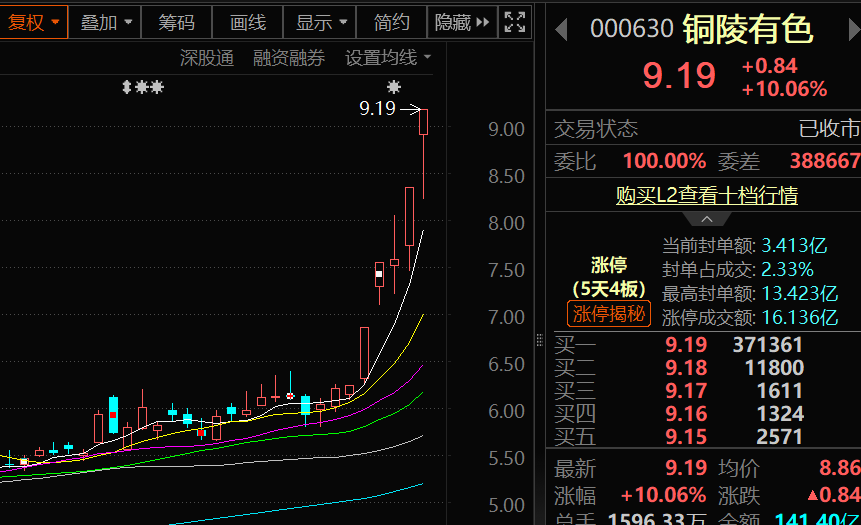The width and height of the screenshot is (861, 525).
Task: Click the 委比 value 100.00%
Action: (x=664, y=161)
